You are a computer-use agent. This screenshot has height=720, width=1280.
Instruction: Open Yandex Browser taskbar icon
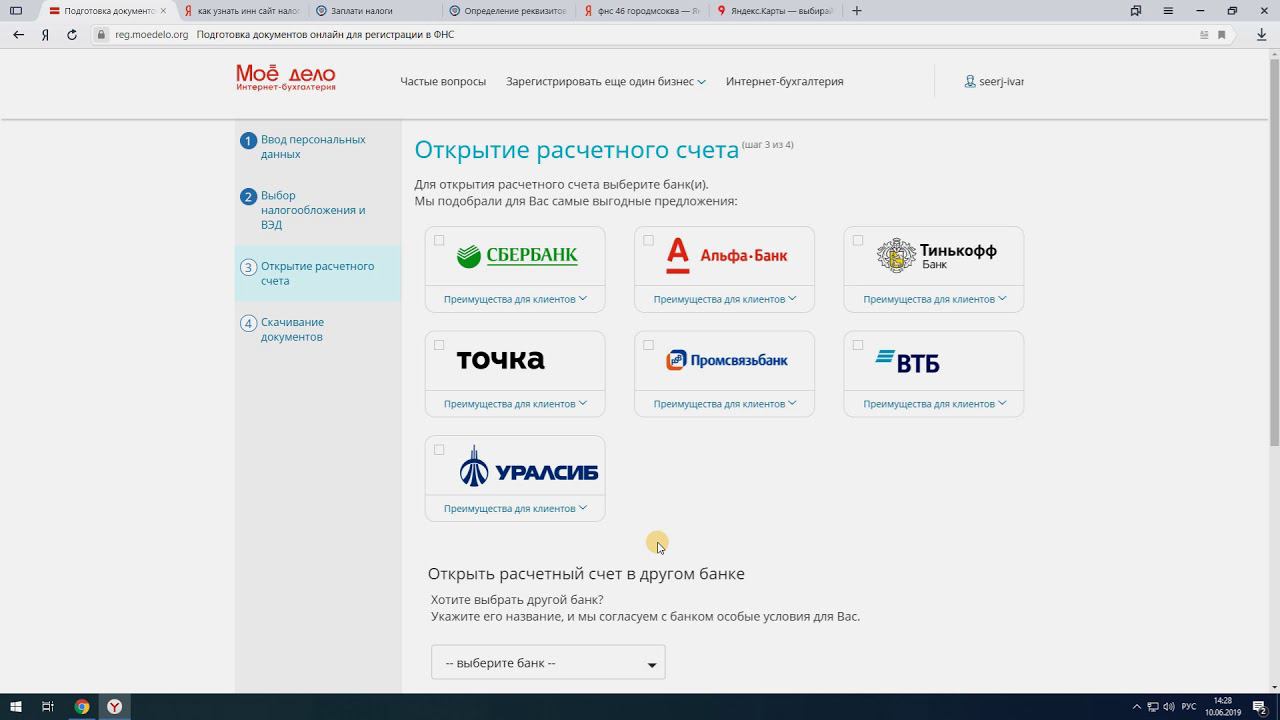pos(115,707)
